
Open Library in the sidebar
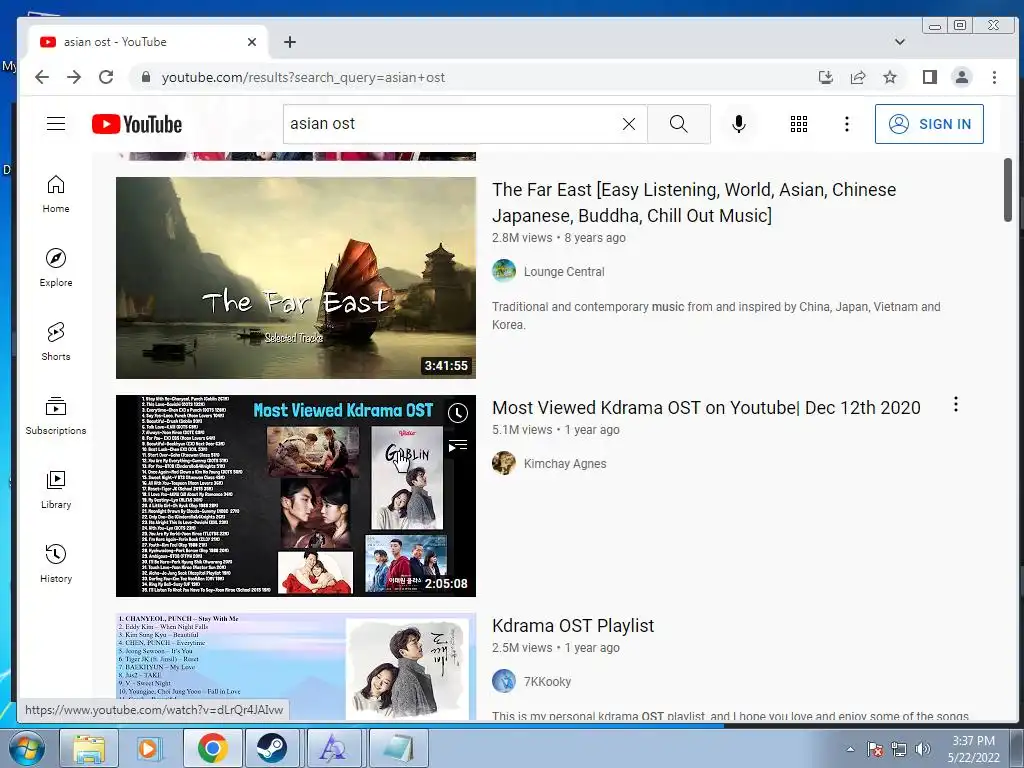click(56, 490)
